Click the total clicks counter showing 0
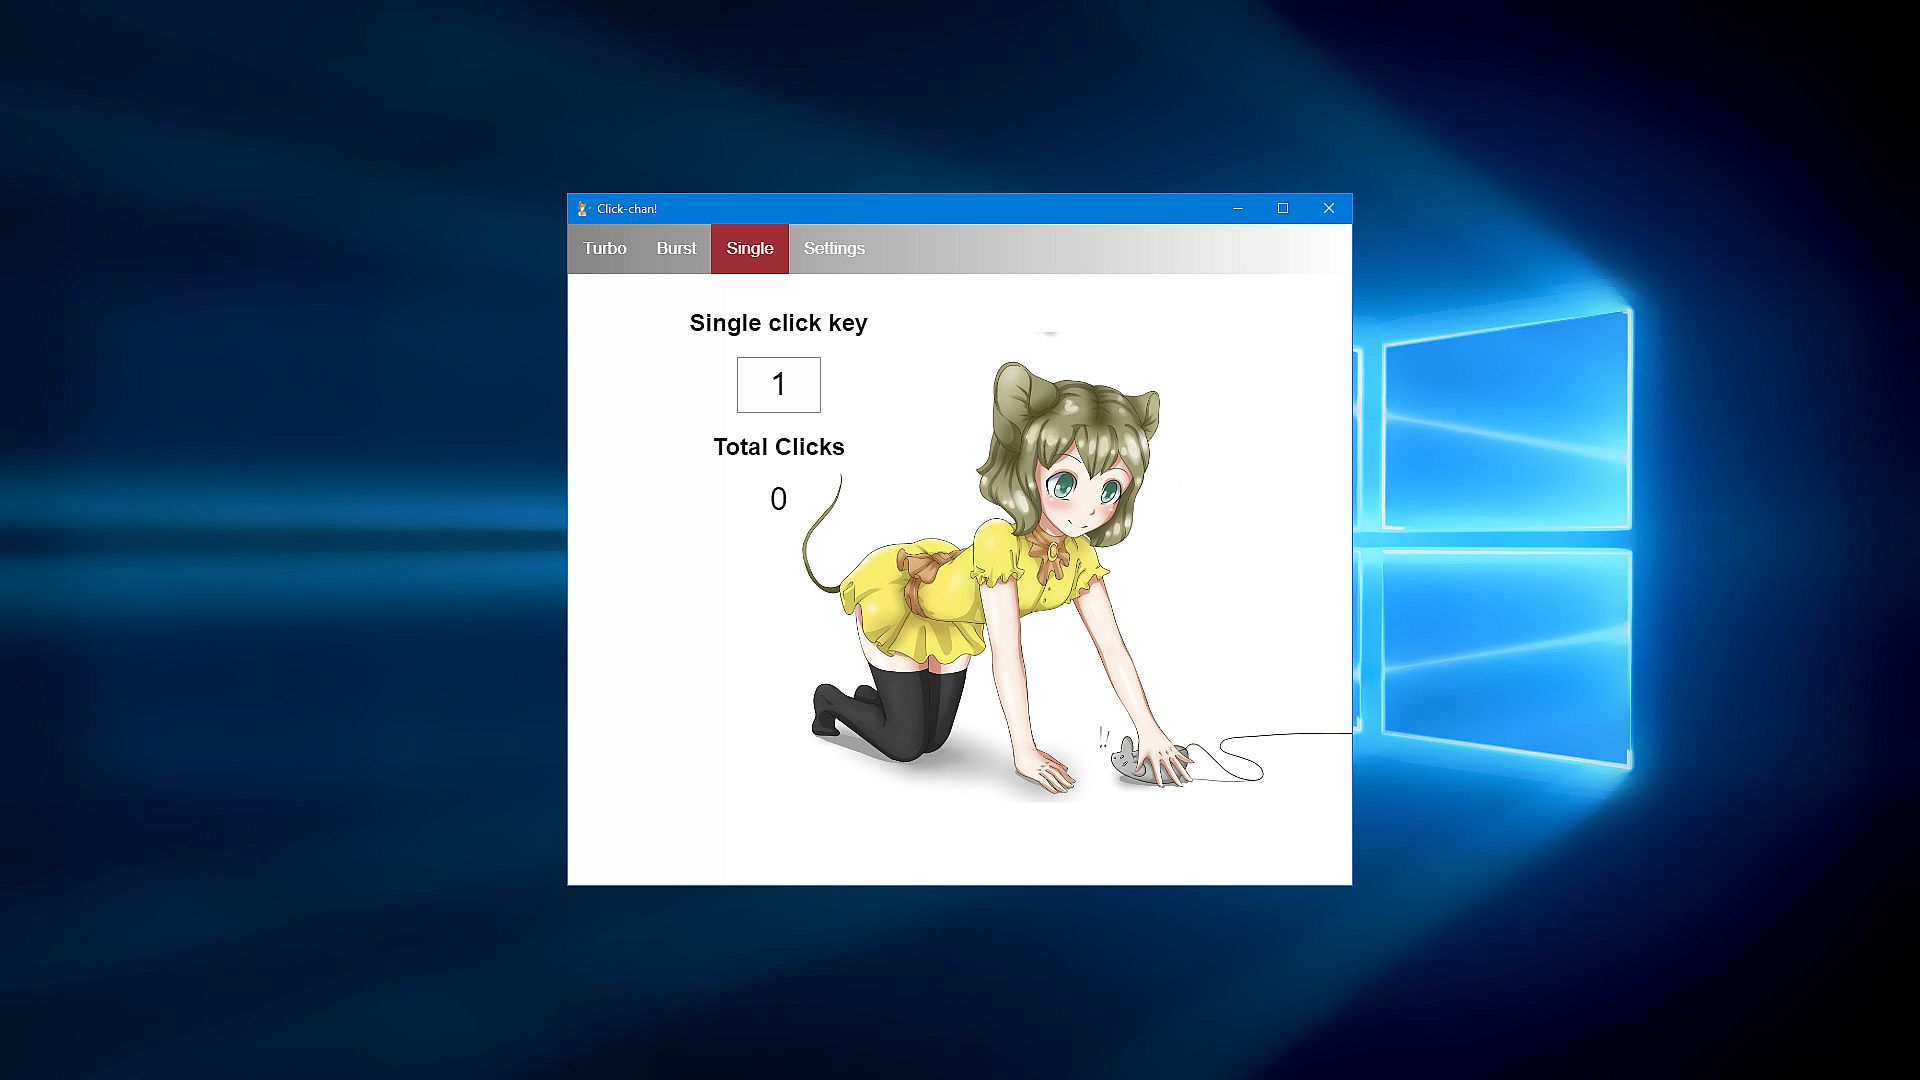Viewport: 1920px width, 1080px height. (x=778, y=499)
